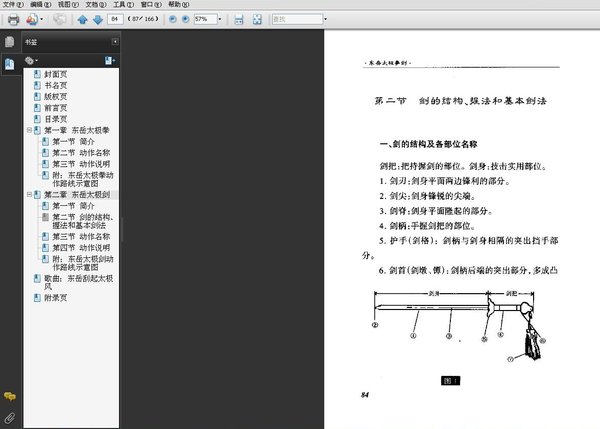Viewport: 600px width, 429px height.
Task: Select the 第一章 东岳太极拳 bookmark
Action: (77, 130)
